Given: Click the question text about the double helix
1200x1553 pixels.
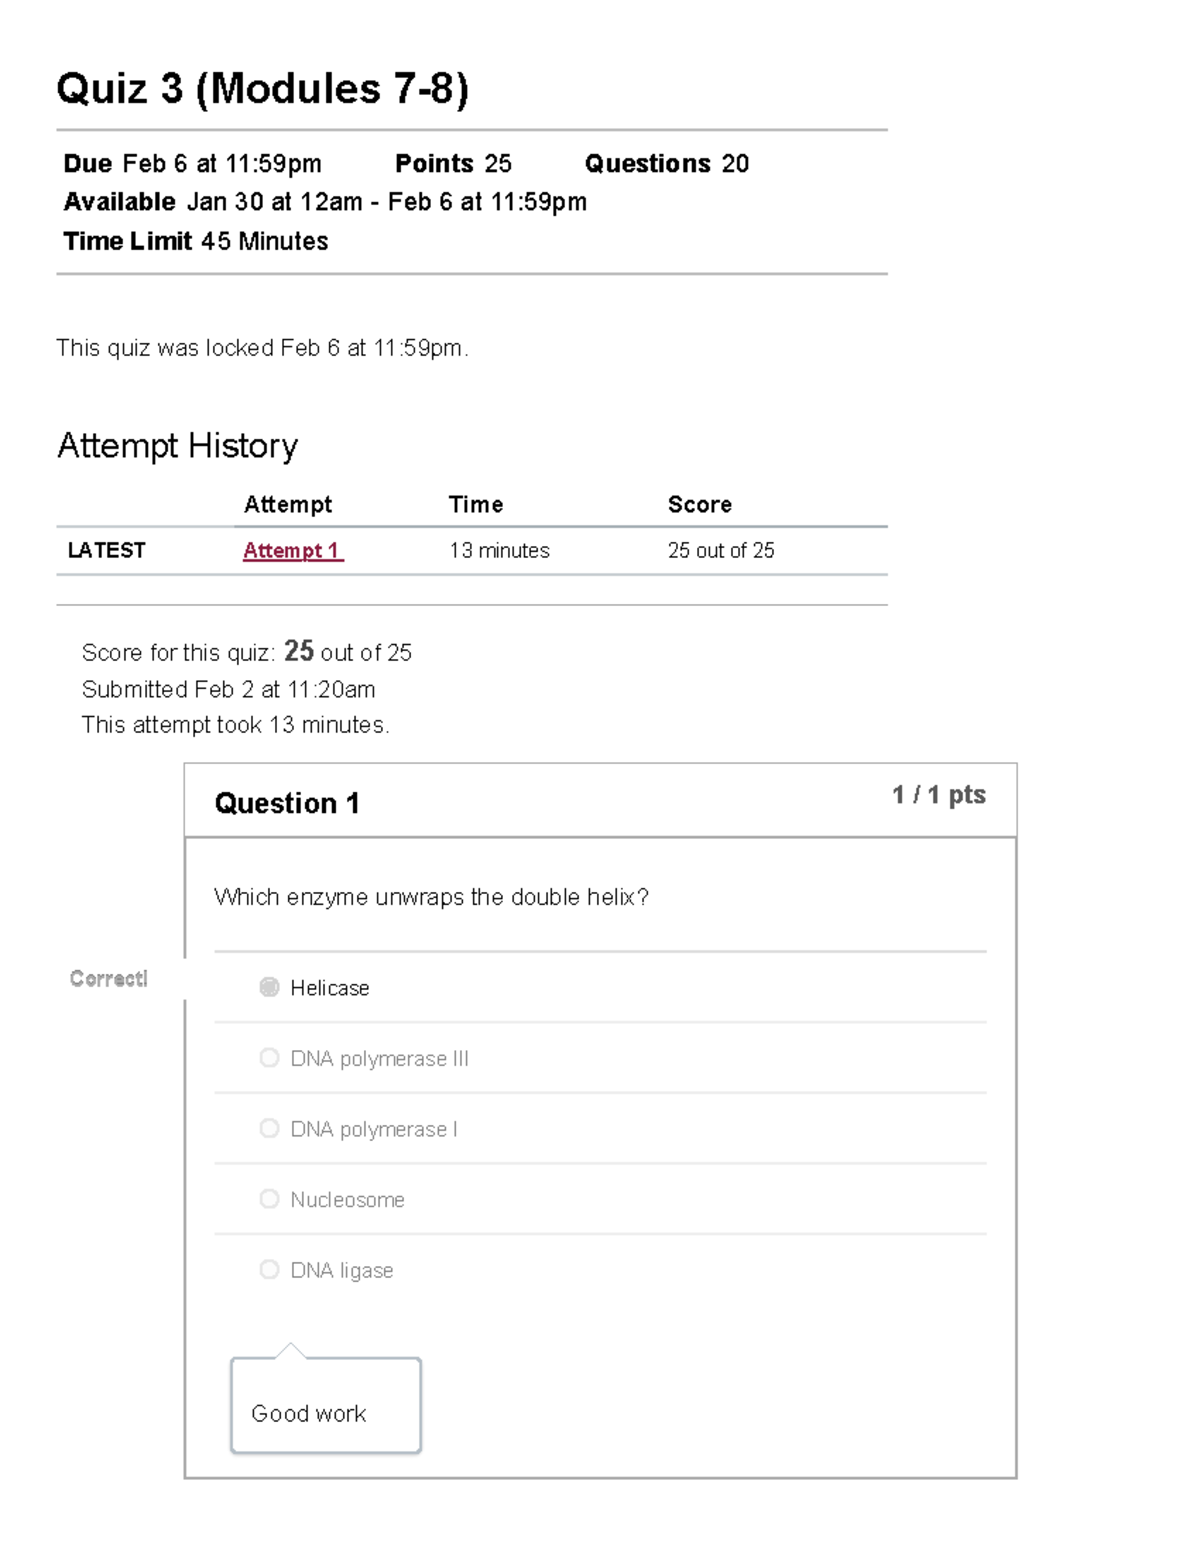Looking at the screenshot, I should tap(431, 897).
